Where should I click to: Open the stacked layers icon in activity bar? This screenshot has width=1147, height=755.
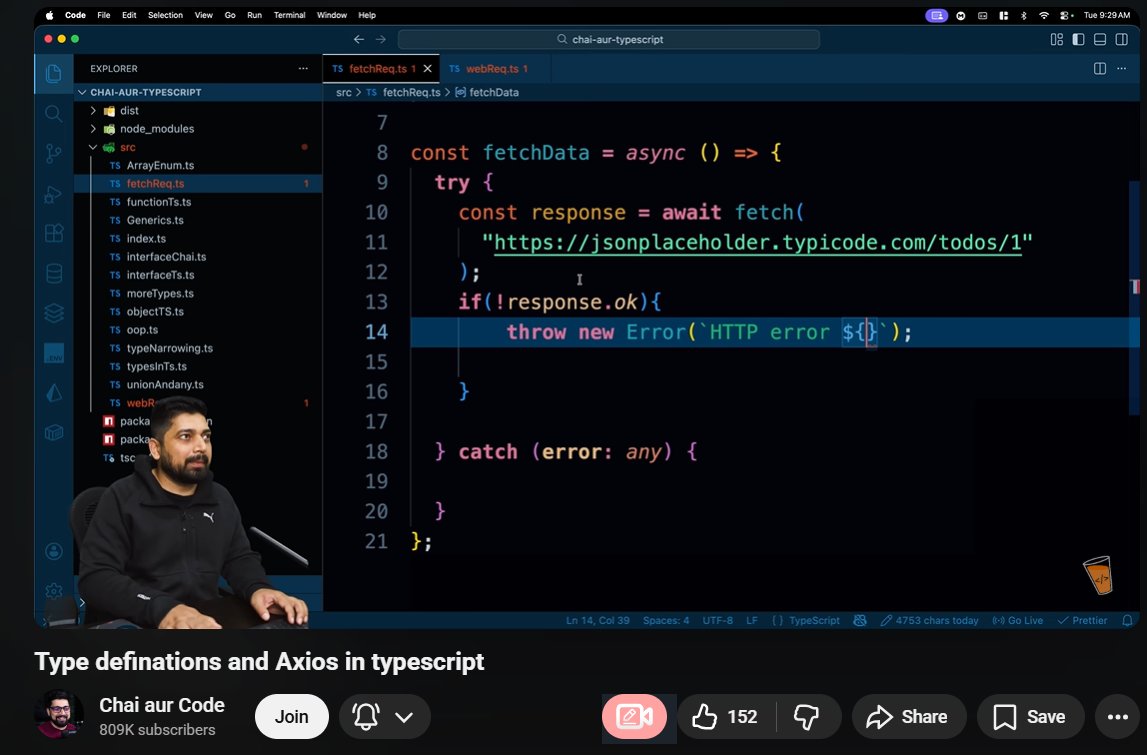coord(53,313)
